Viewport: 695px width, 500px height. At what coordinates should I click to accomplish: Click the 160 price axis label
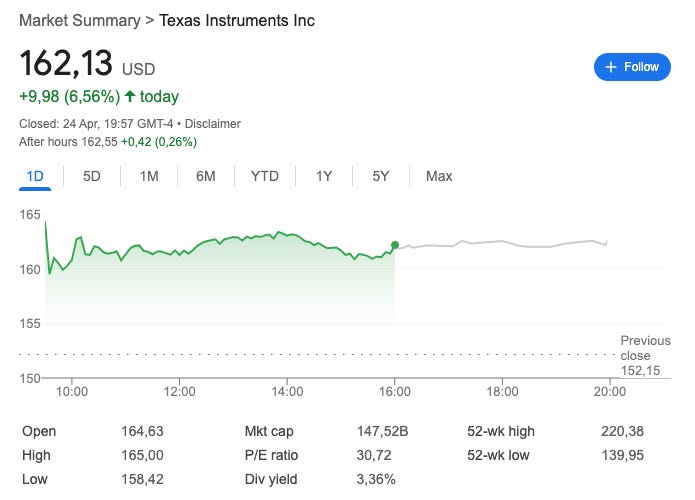pyautogui.click(x=30, y=270)
